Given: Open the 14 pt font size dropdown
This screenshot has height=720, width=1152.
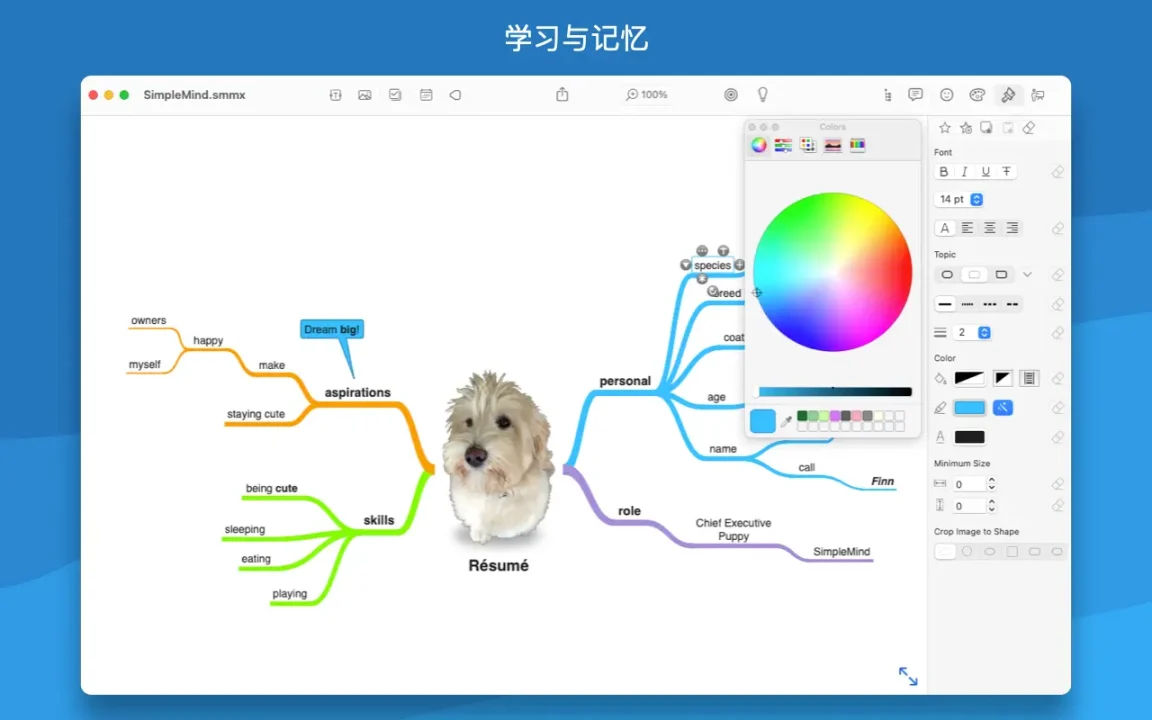Looking at the screenshot, I should (959, 199).
